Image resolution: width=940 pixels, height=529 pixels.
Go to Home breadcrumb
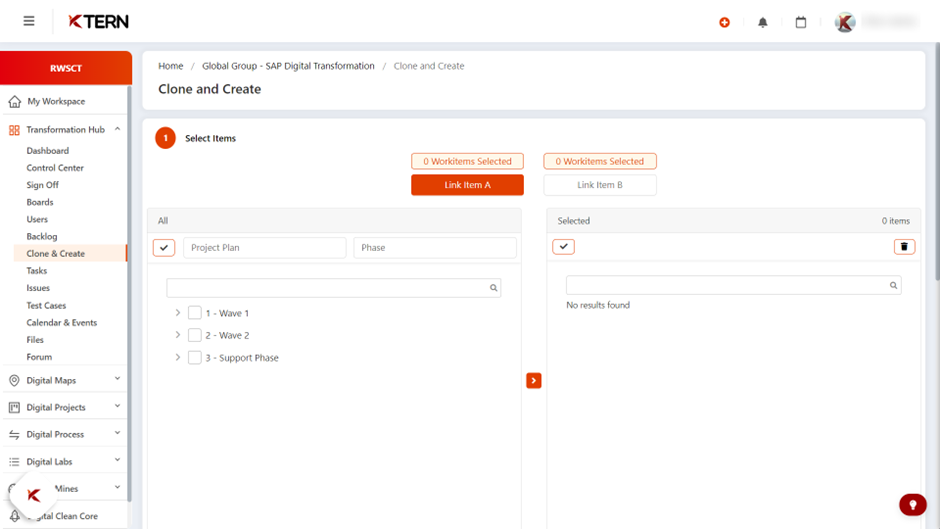[171, 66]
